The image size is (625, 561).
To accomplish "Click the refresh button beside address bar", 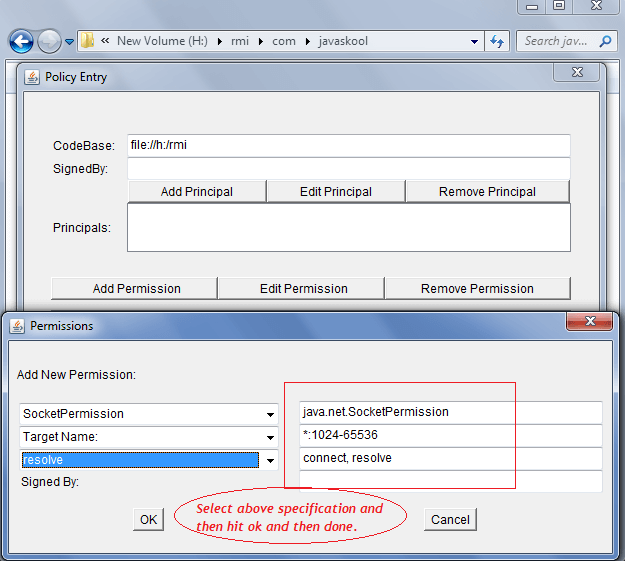I will (497, 42).
